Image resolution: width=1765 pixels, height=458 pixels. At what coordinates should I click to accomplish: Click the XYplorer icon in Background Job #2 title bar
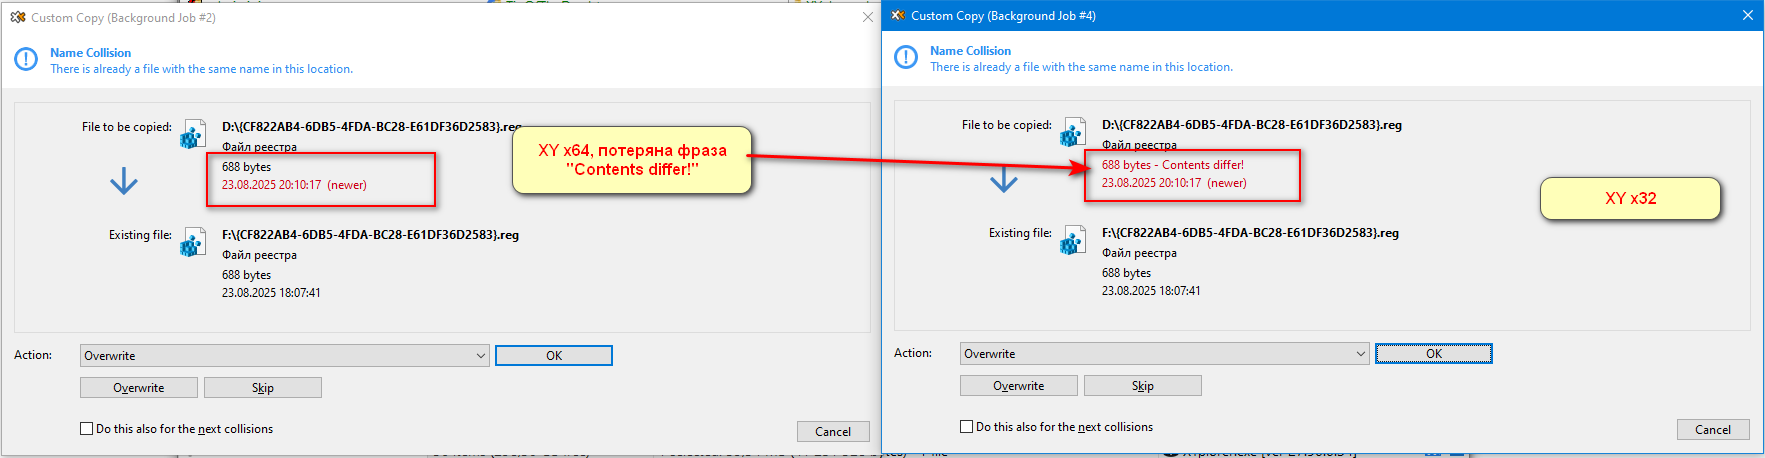click(x=18, y=17)
